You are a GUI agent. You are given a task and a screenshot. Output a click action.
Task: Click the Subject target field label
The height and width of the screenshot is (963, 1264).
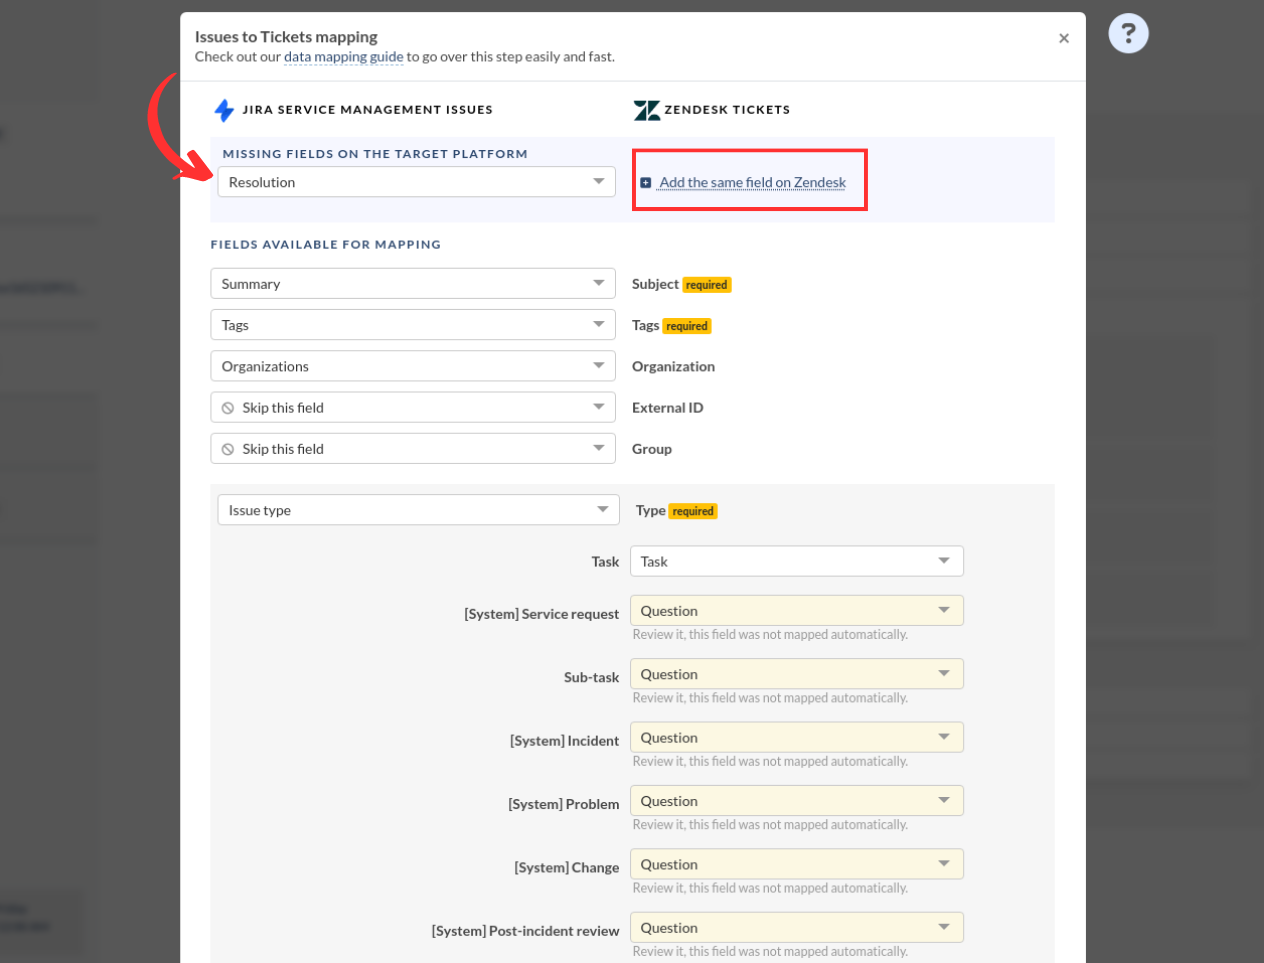tap(655, 284)
